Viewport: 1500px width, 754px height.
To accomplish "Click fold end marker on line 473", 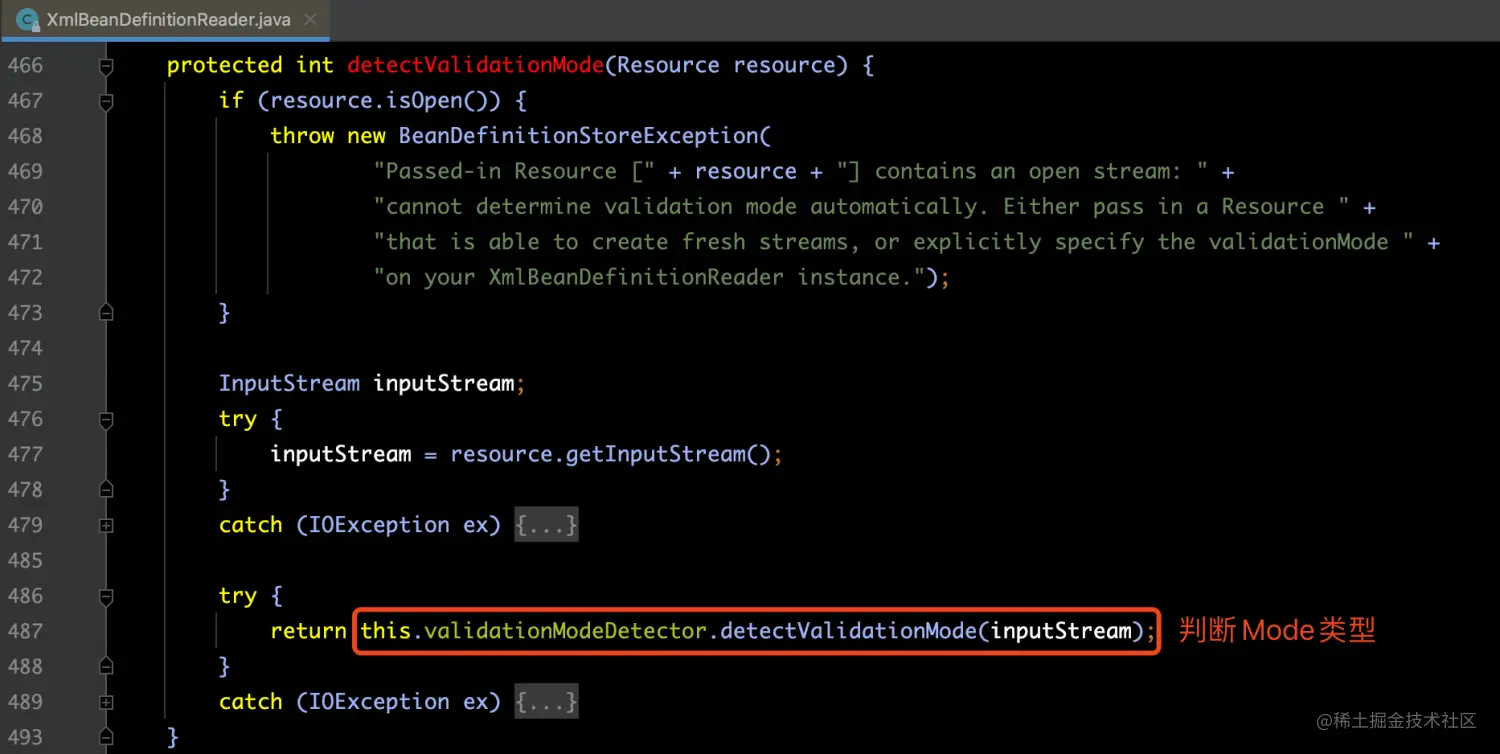I will tap(106, 313).
